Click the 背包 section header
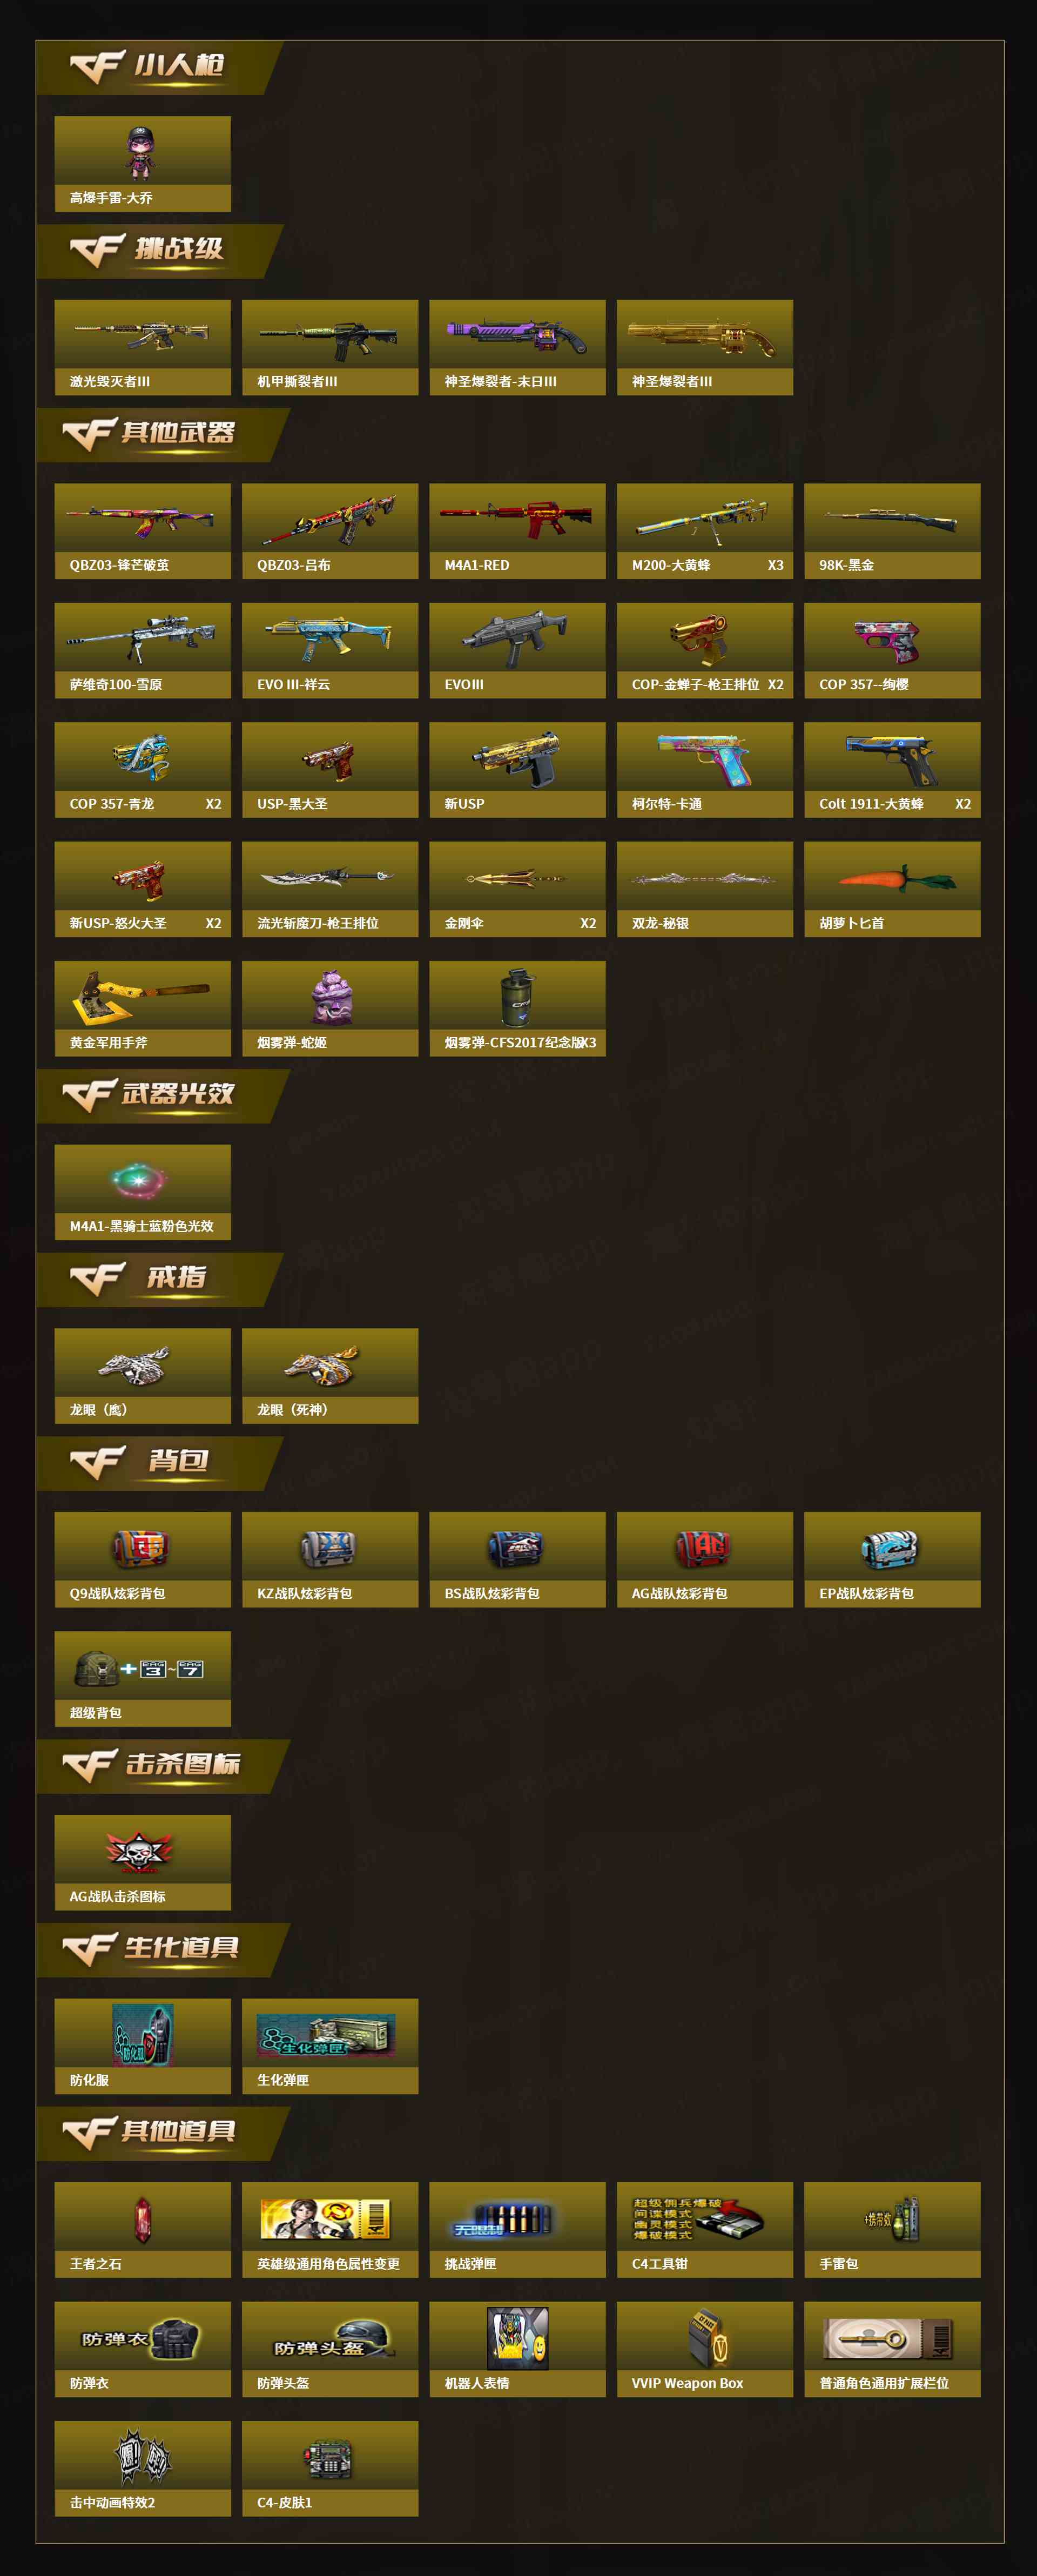Viewport: 1037px width, 2576px height. tap(160, 1463)
